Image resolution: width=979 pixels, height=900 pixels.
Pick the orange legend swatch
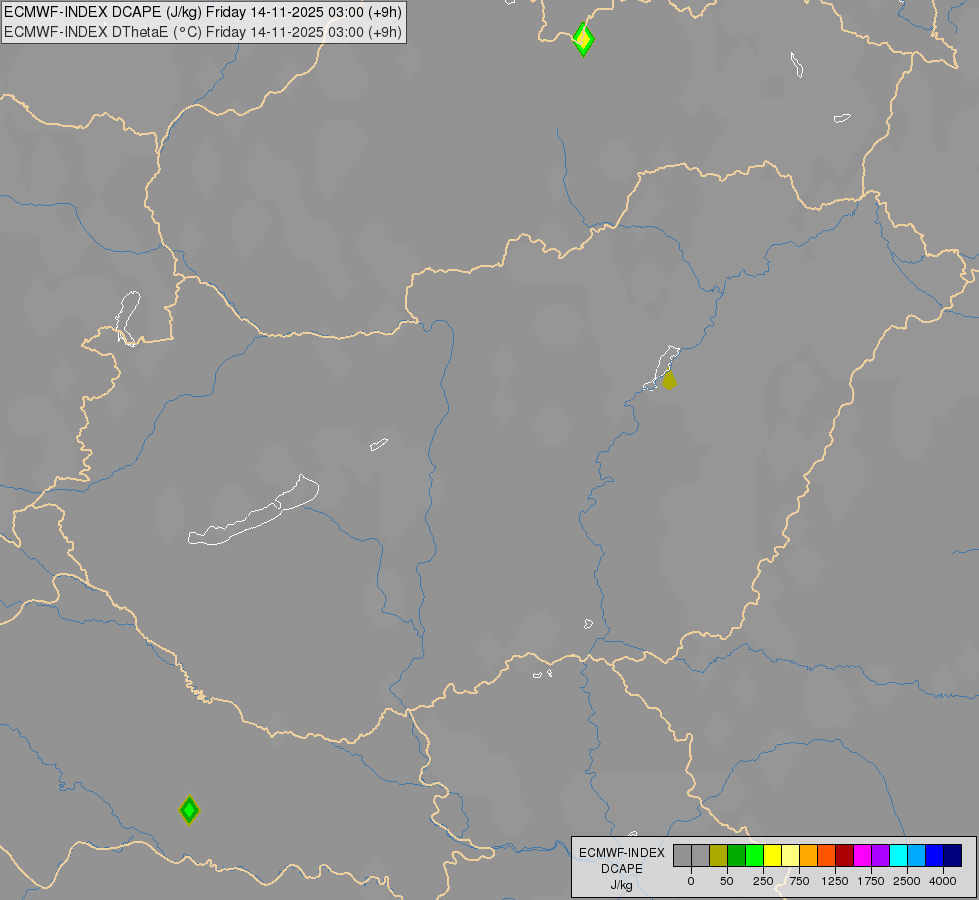tap(809, 856)
